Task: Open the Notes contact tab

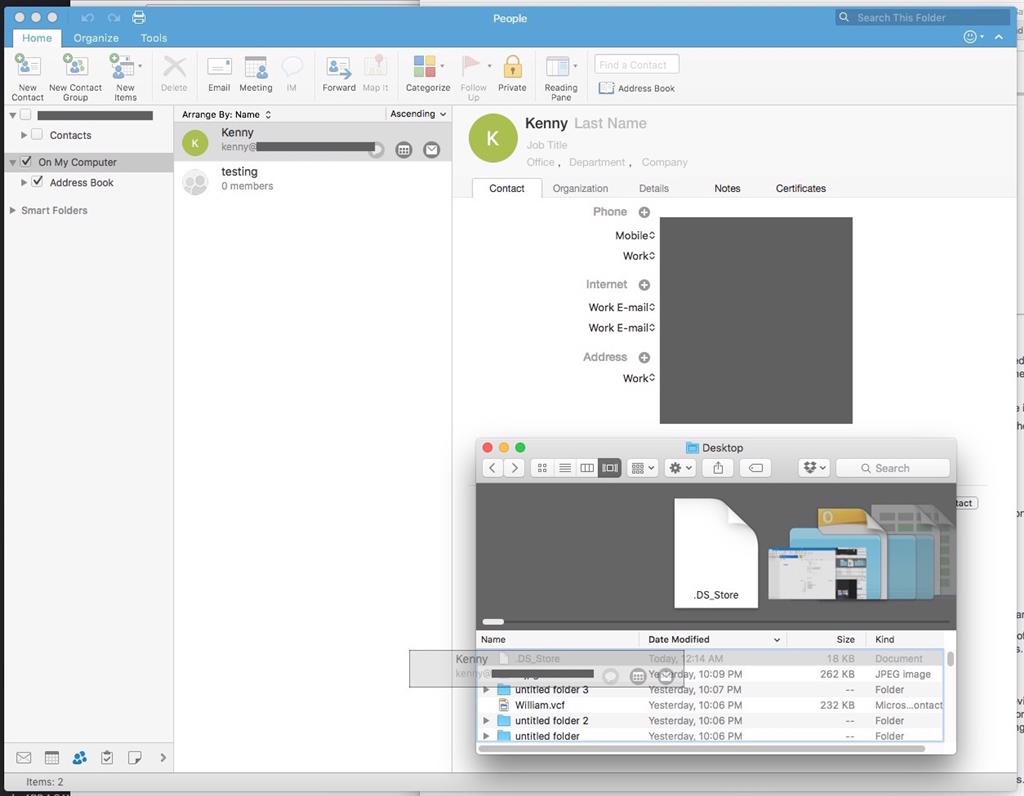Action: tap(727, 188)
